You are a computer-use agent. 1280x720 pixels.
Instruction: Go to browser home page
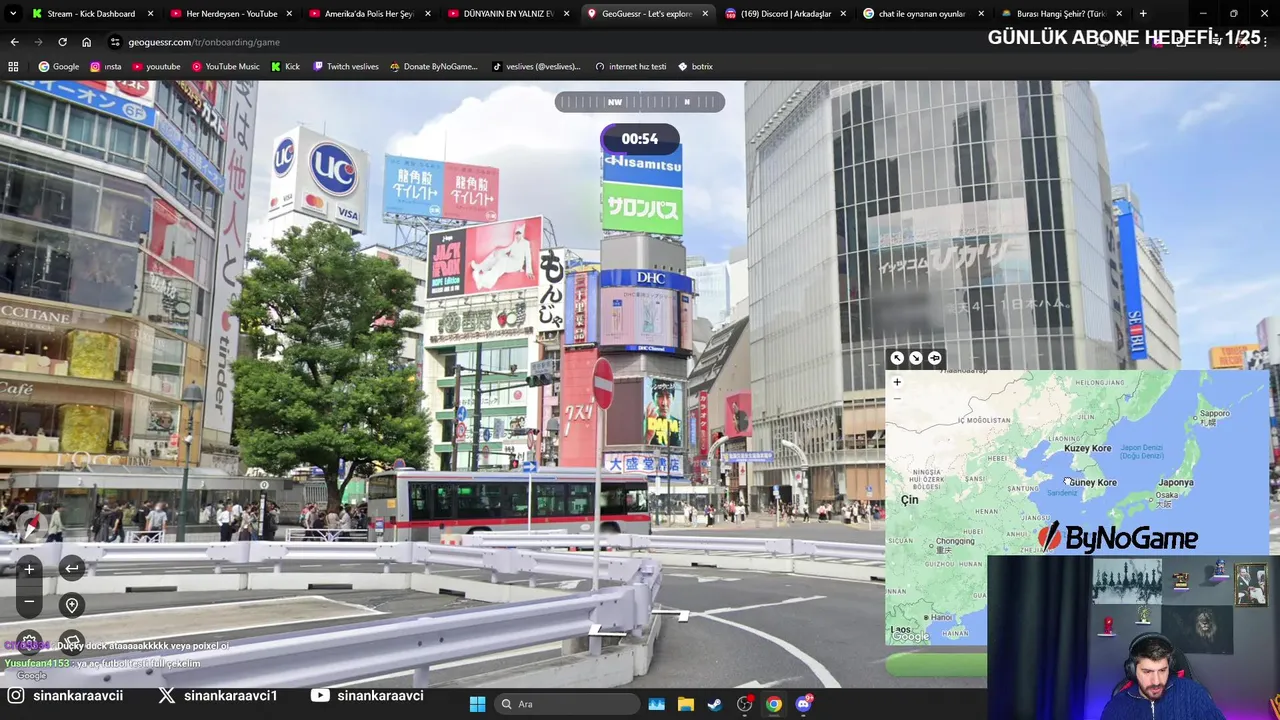pyautogui.click(x=86, y=42)
